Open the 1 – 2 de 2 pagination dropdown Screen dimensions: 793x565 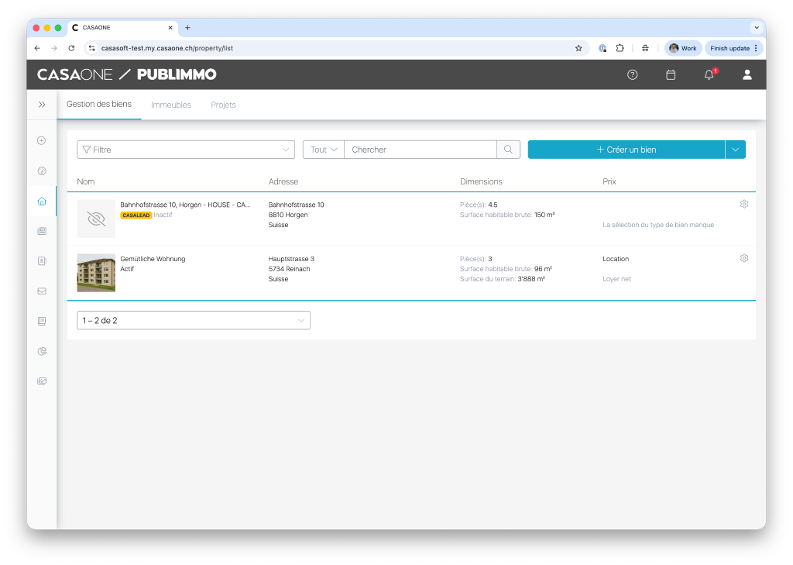[x=194, y=320]
